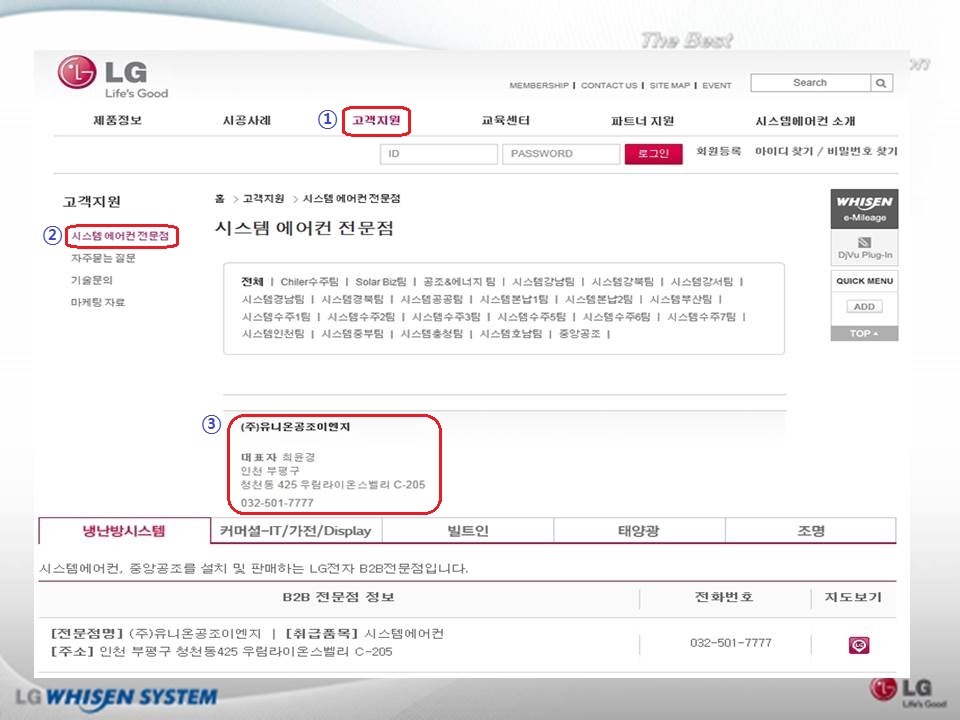
Task: Filter by 시스템경남팀
Action: click(x=273, y=299)
